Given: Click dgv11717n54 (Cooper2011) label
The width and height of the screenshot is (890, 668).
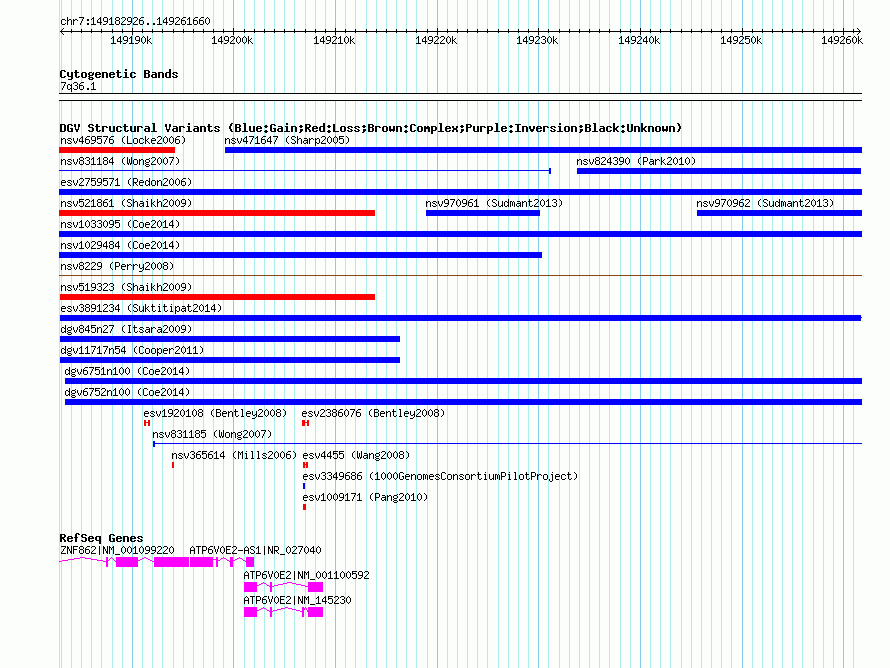Looking at the screenshot, I should (x=132, y=350).
